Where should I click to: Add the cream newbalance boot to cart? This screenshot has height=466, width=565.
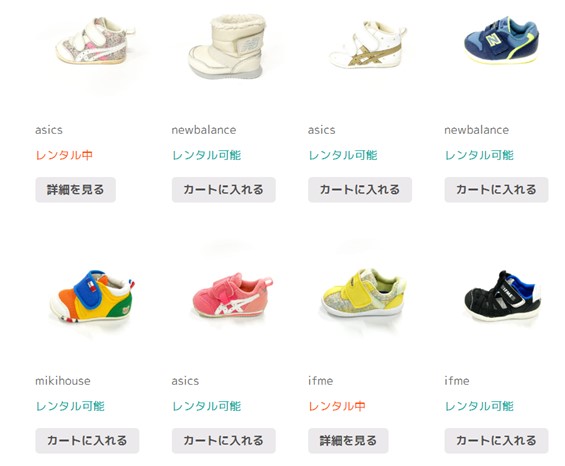tap(223, 190)
